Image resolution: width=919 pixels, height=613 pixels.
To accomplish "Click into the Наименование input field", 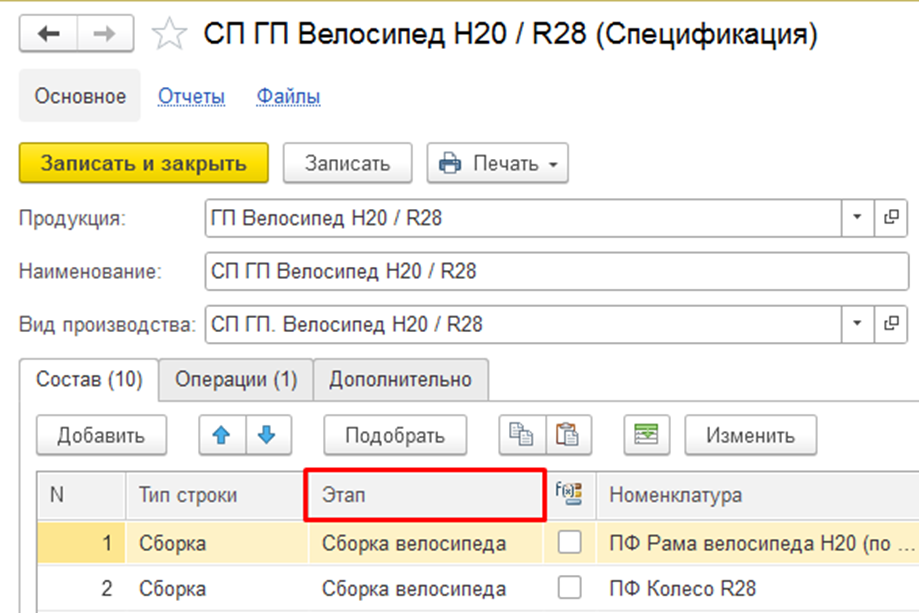I will 556,271.
